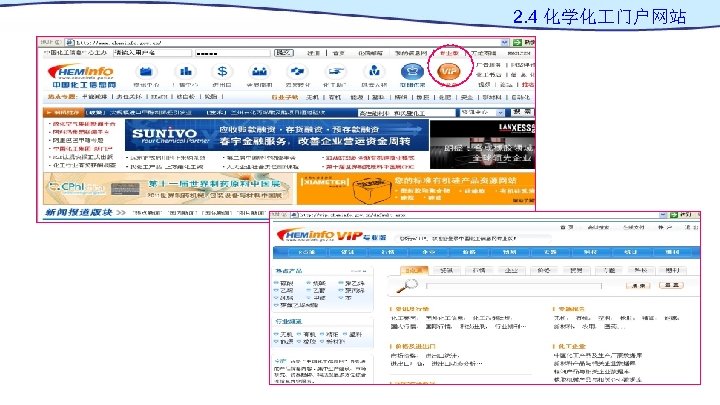Click page icon beside URL in VIP window
The image size is (720, 405).
294,215
